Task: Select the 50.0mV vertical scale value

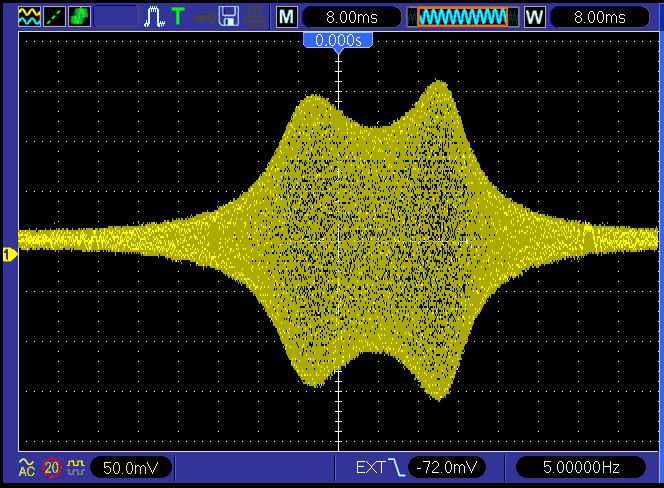Action: pyautogui.click(x=130, y=468)
